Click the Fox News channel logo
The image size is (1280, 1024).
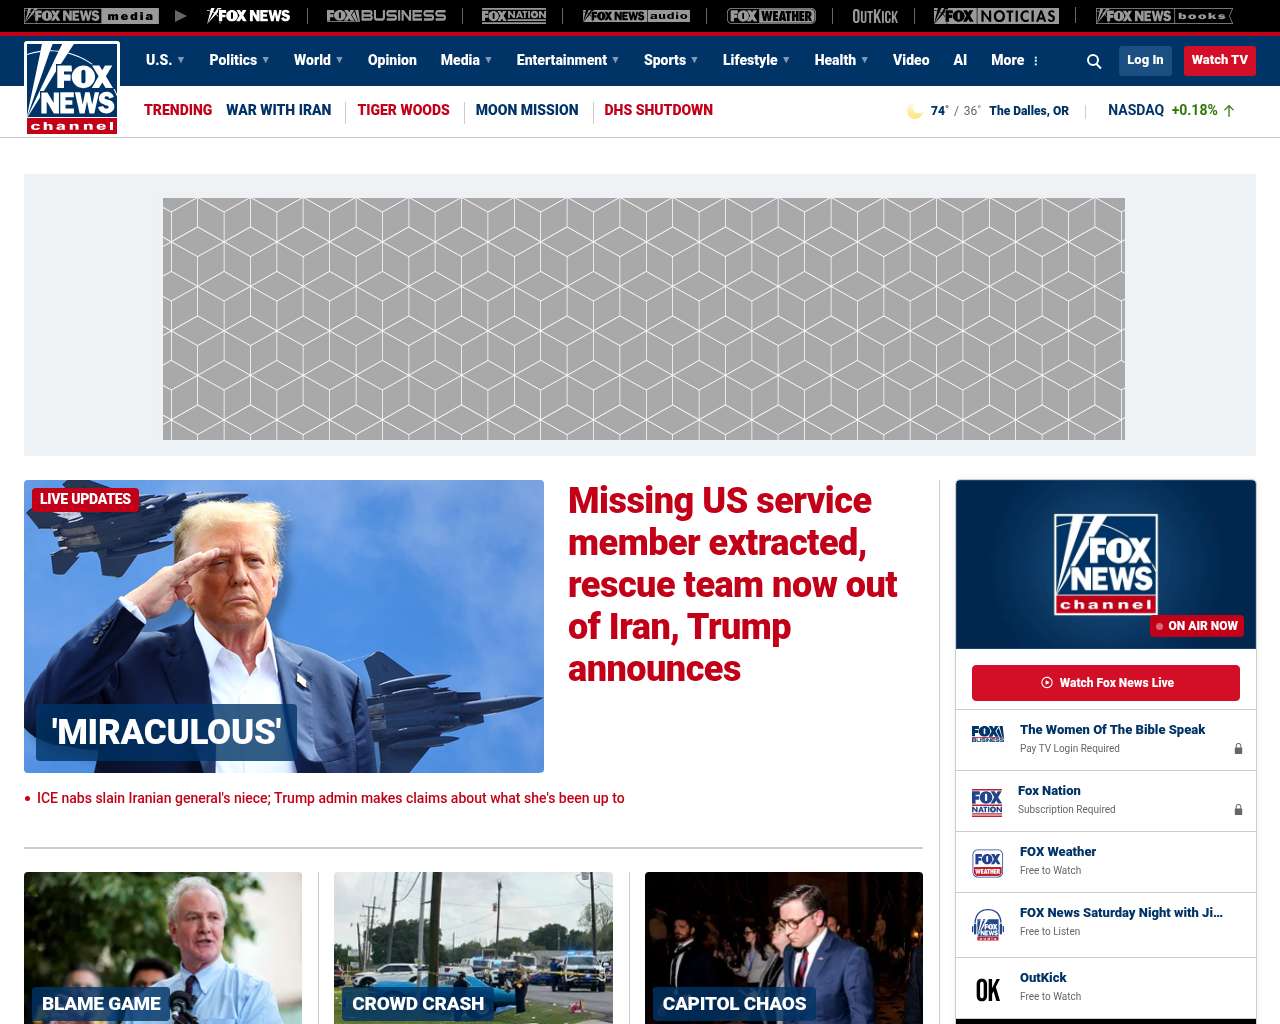[72, 88]
